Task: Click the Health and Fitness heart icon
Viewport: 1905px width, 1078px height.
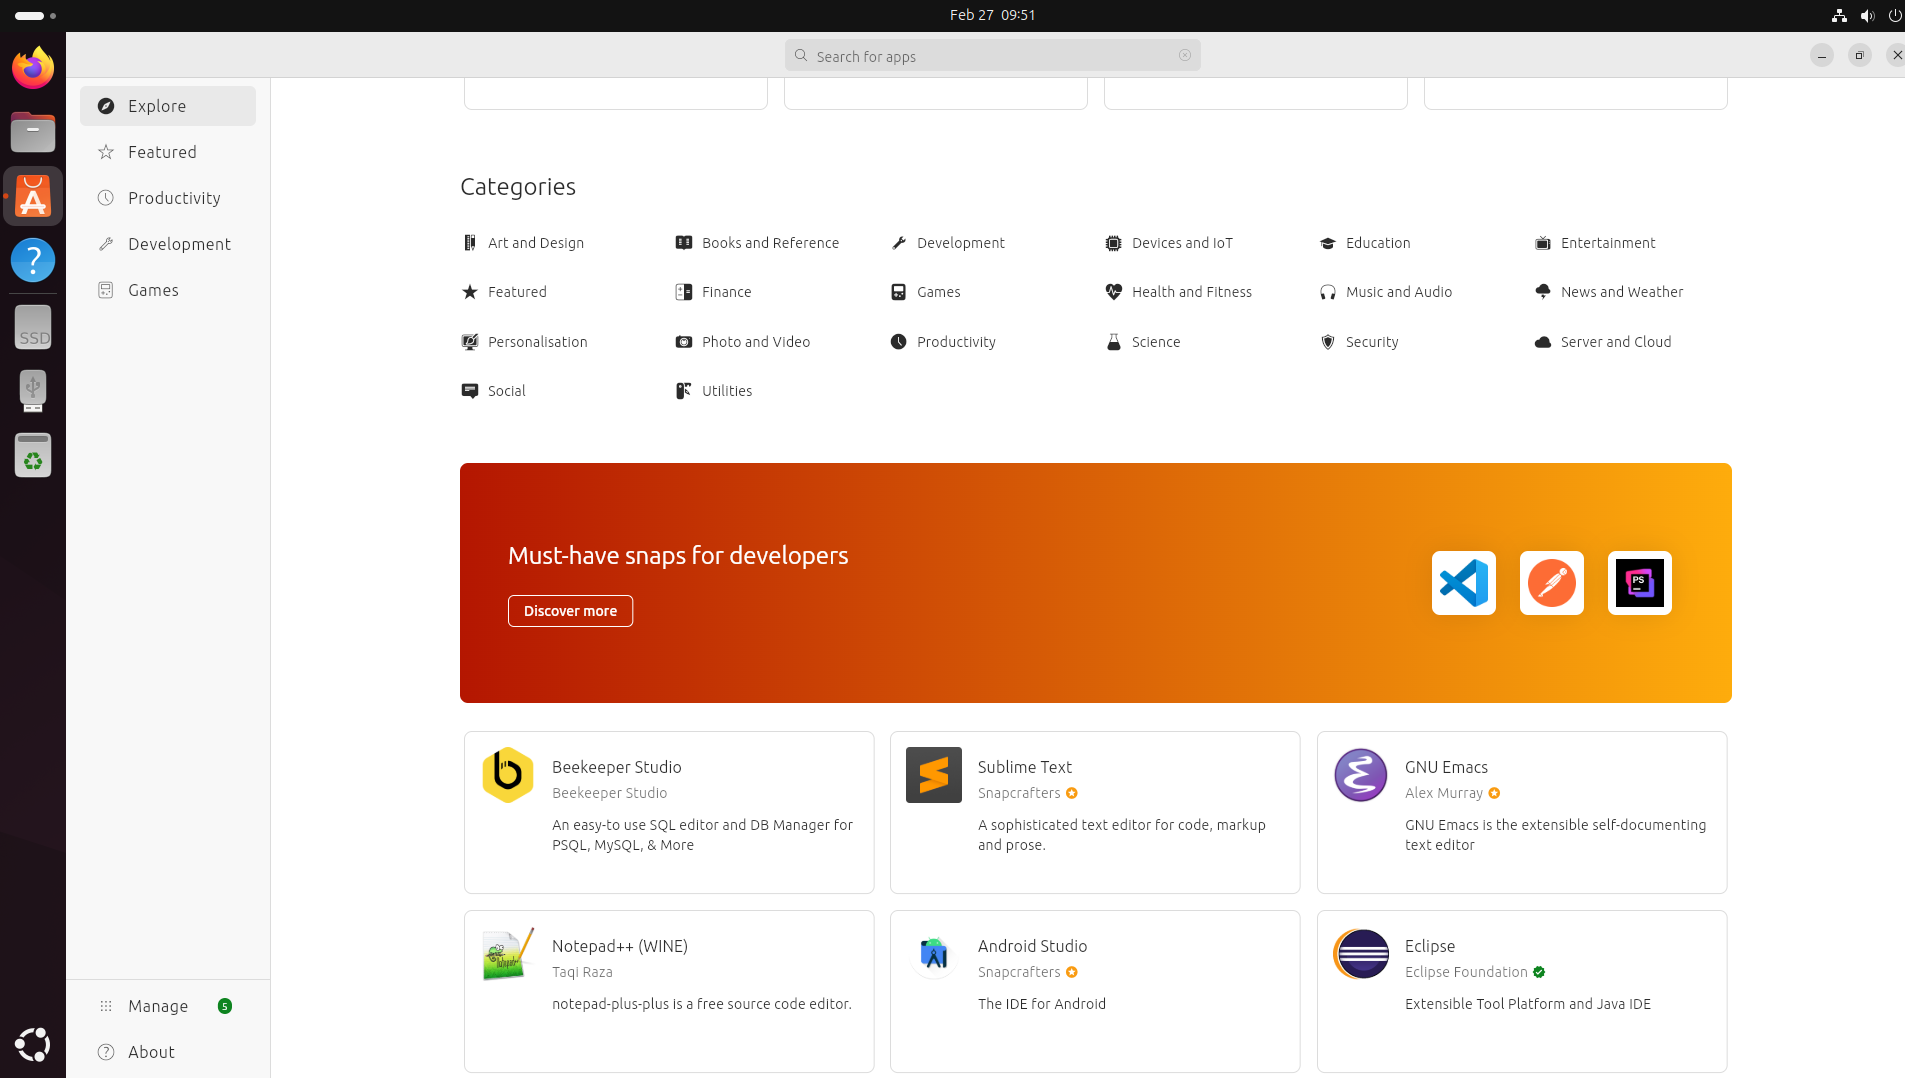Action: (1113, 292)
